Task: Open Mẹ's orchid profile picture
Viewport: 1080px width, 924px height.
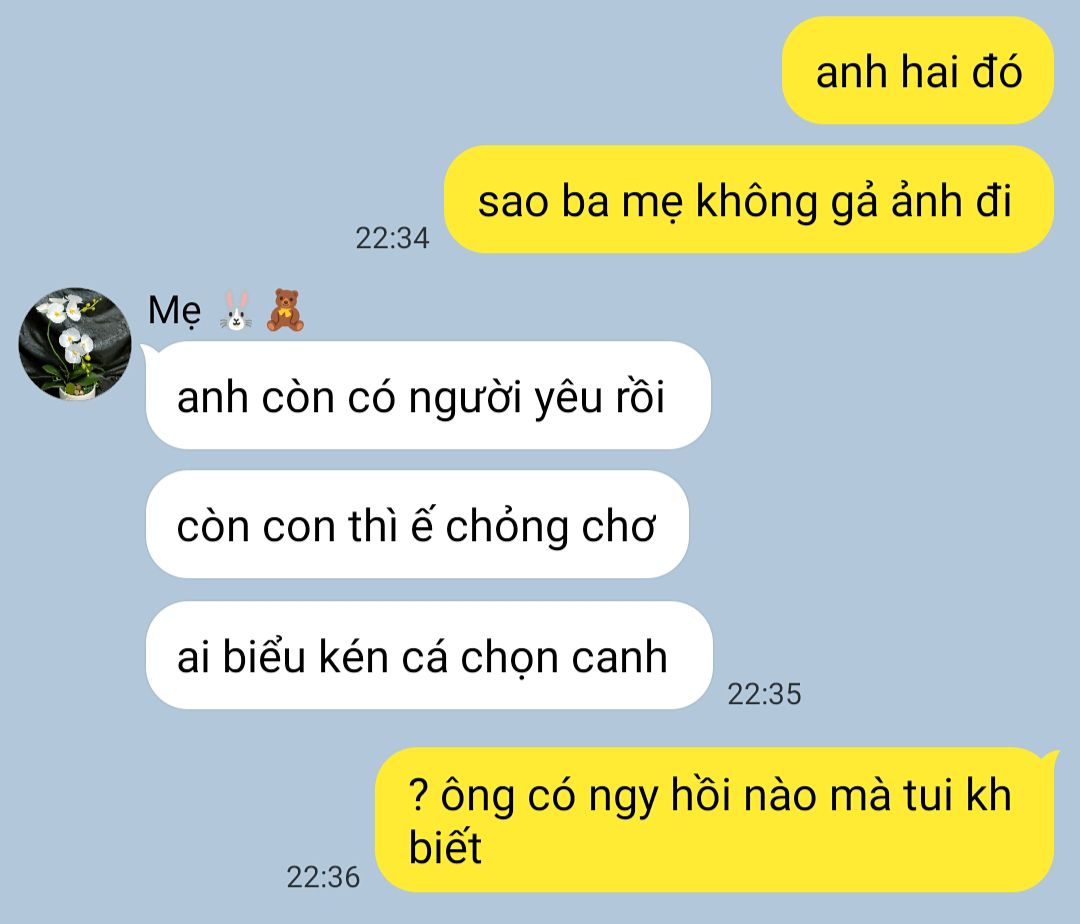Action: [75, 344]
